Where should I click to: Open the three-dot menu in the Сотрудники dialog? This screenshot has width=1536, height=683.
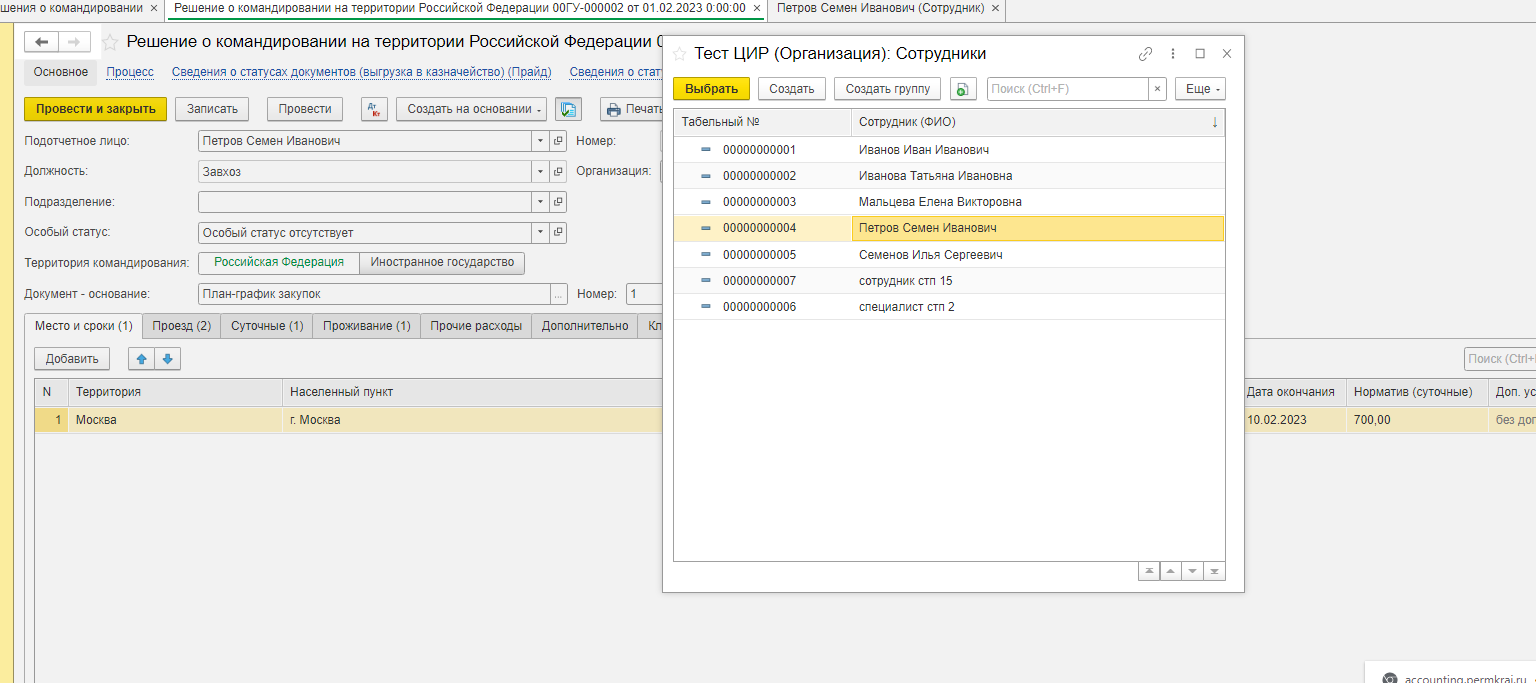[x=1173, y=54]
